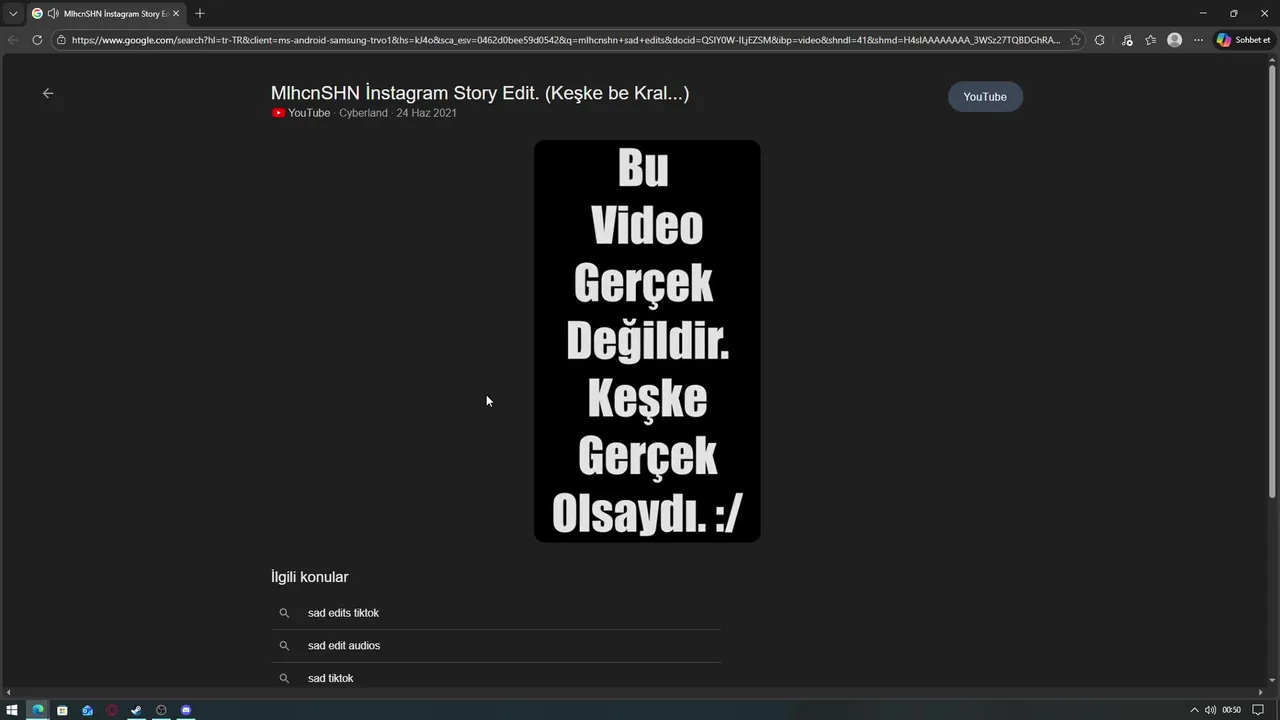1280x720 pixels.
Task: Click the Cyberland channel name
Action: click(363, 113)
